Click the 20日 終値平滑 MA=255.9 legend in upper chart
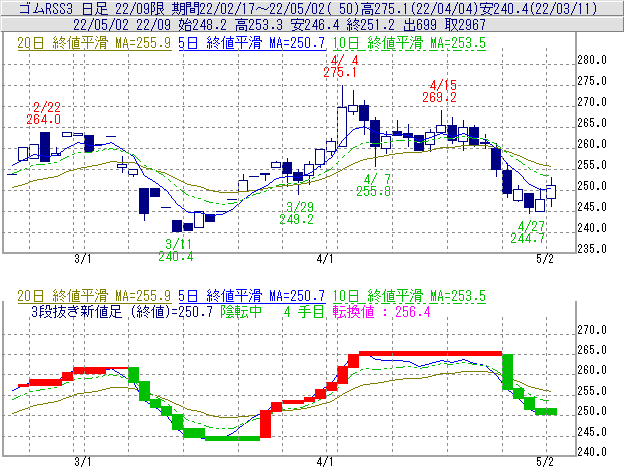624x475 pixels. (x=94, y=43)
